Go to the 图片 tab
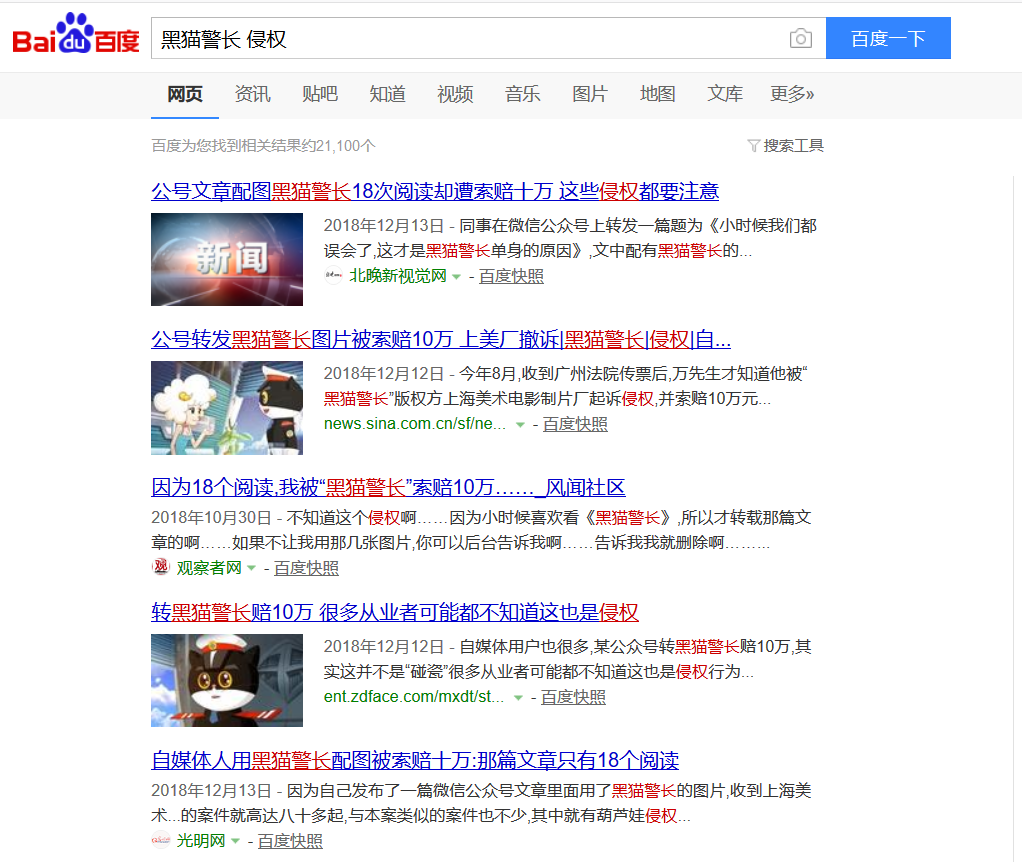 click(590, 94)
